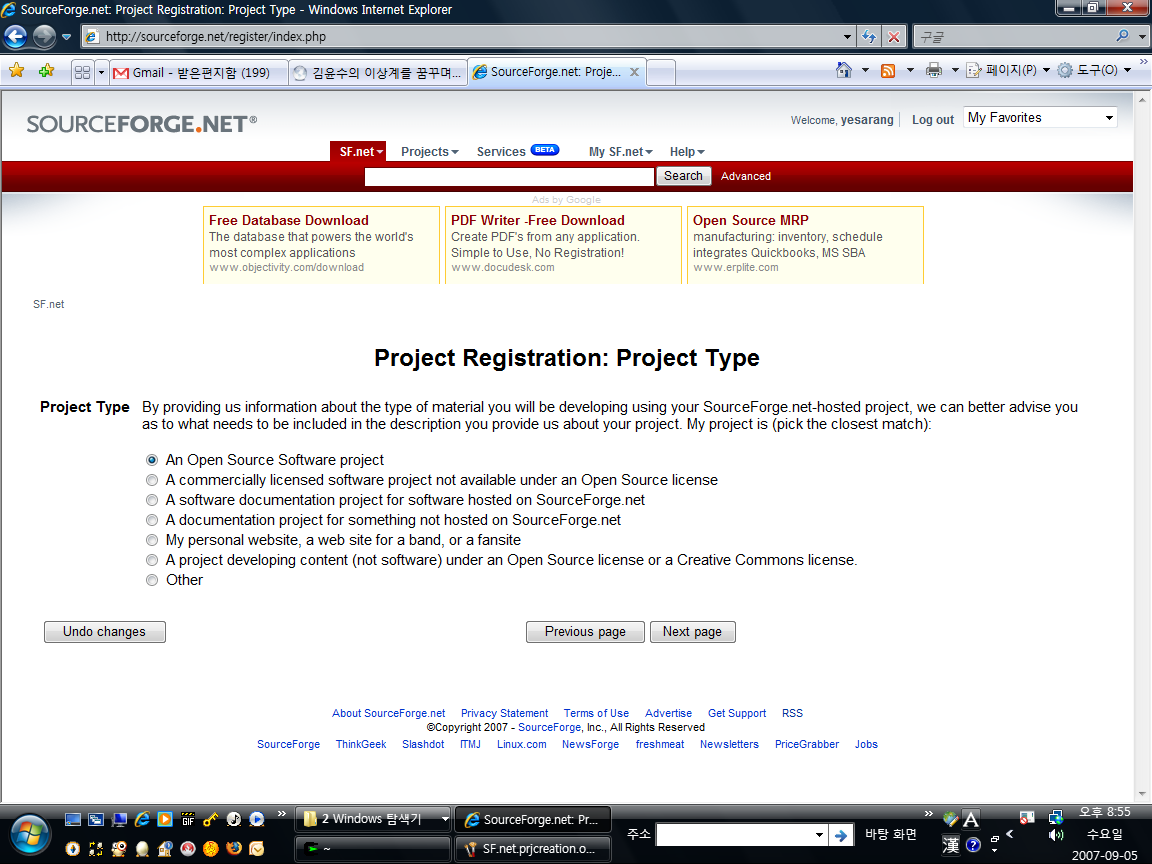Open the recent pages dropdown arrow
Screen dimensions: 1152x864
point(66,37)
